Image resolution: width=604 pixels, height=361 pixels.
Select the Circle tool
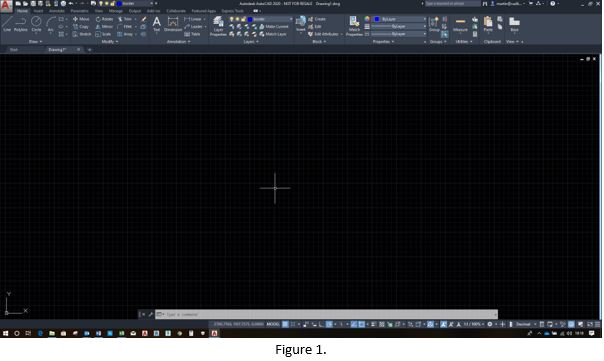point(36,24)
